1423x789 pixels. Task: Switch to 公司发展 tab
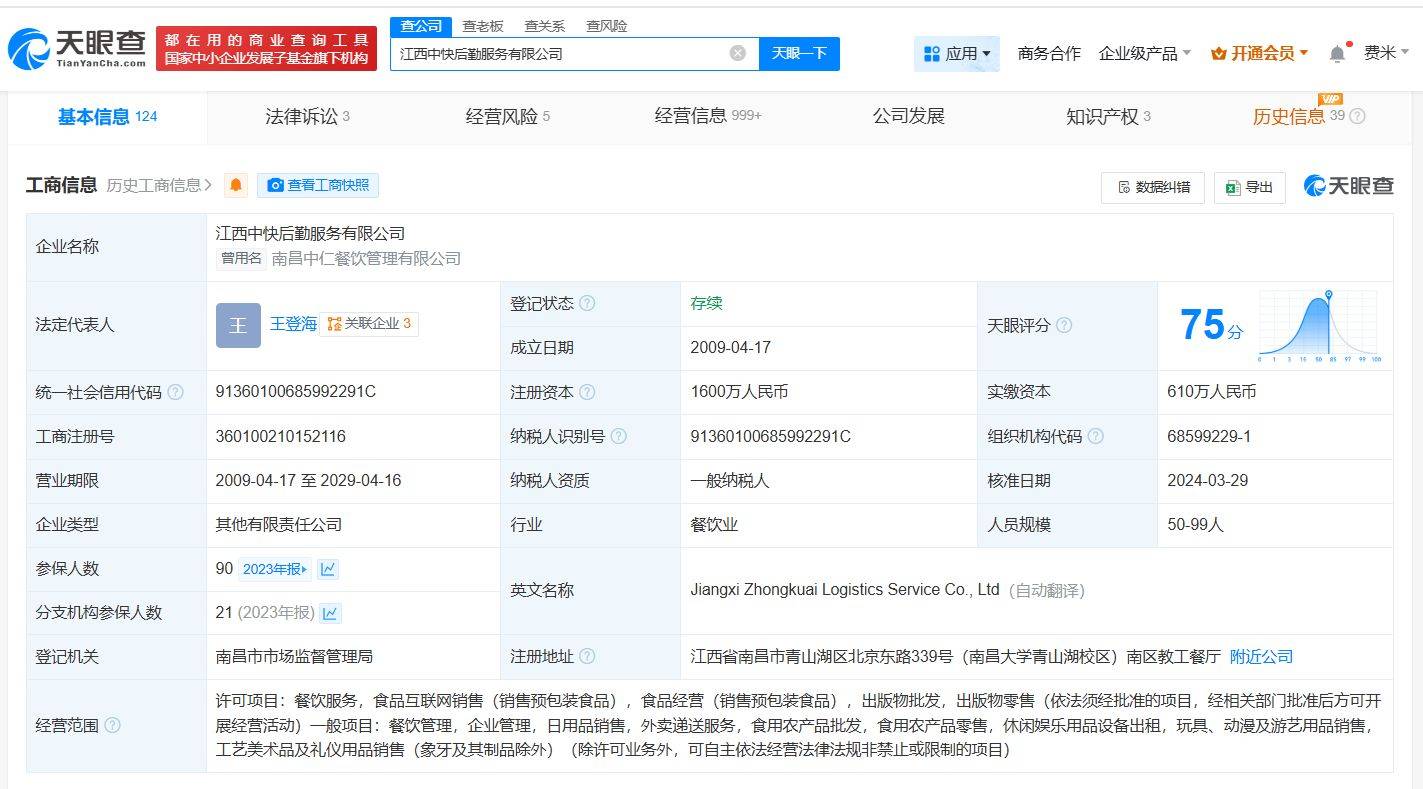tap(908, 116)
